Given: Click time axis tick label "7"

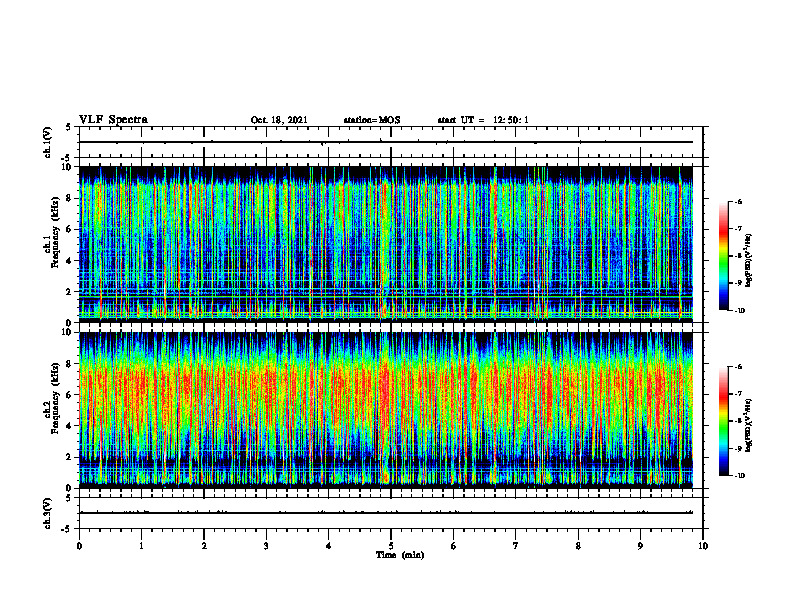Looking at the screenshot, I should 516,546.
